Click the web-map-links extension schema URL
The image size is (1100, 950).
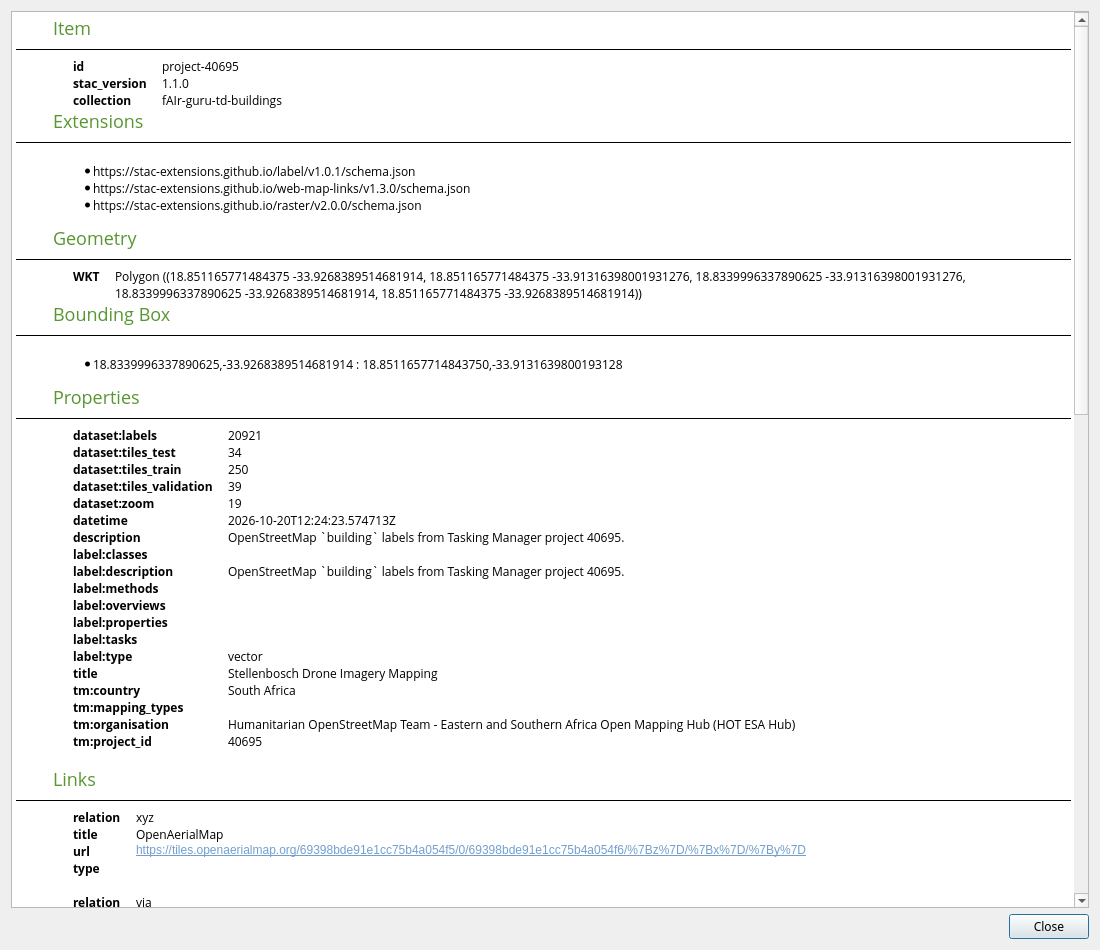(x=281, y=189)
